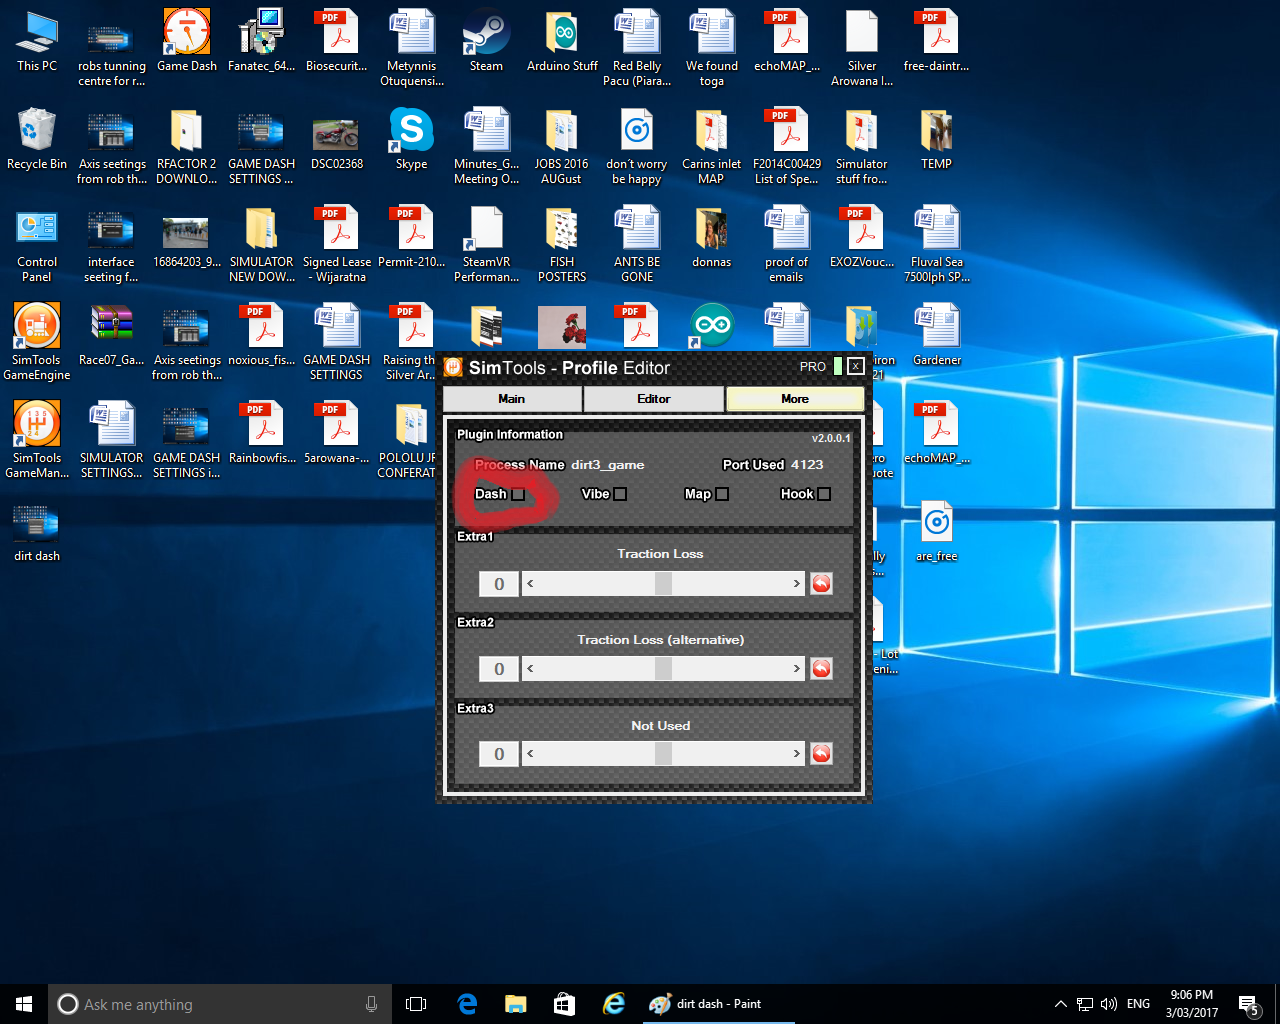Screen dimensions: 1280x1024
Task: Minimize SimTools with the green button
Action: 838,366
